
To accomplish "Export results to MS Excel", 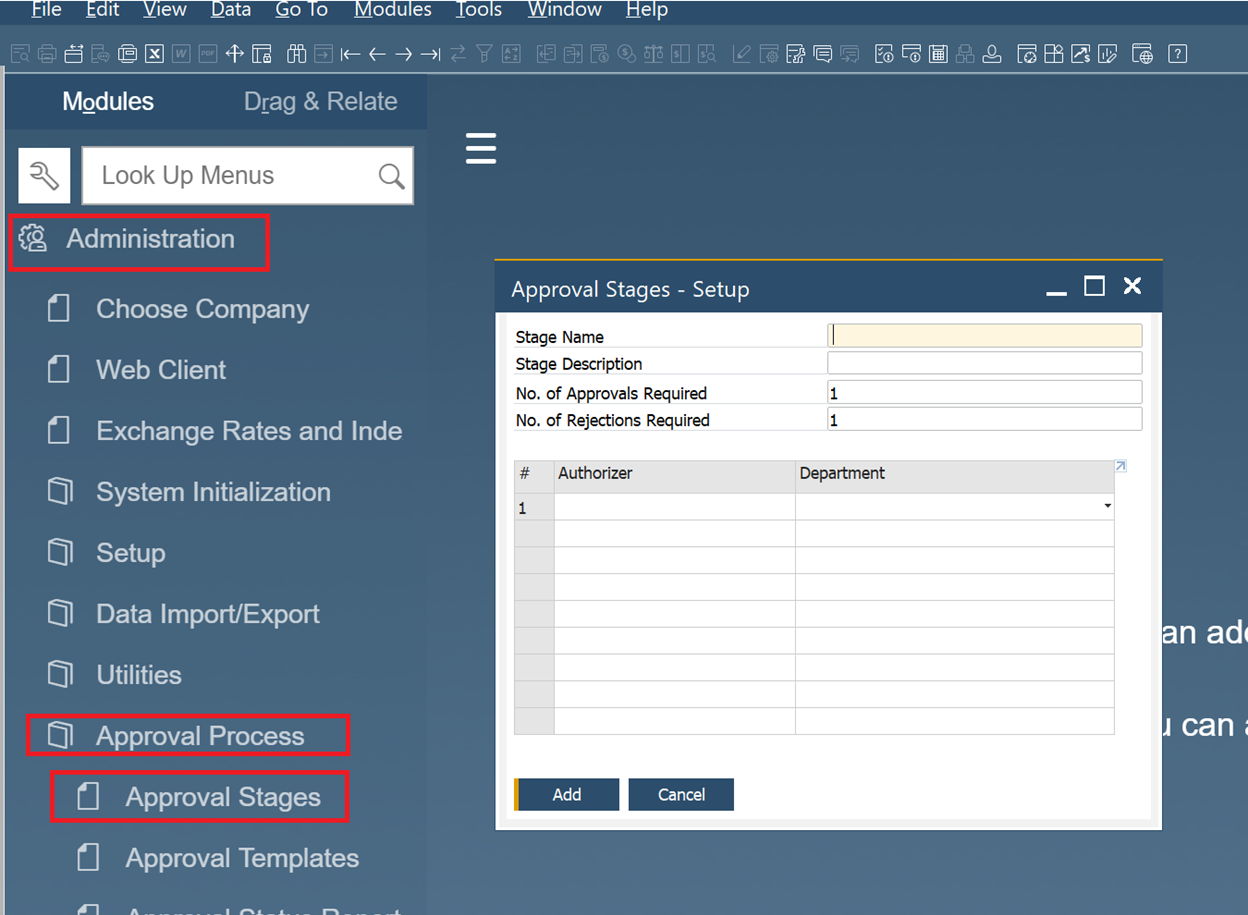I will point(154,53).
